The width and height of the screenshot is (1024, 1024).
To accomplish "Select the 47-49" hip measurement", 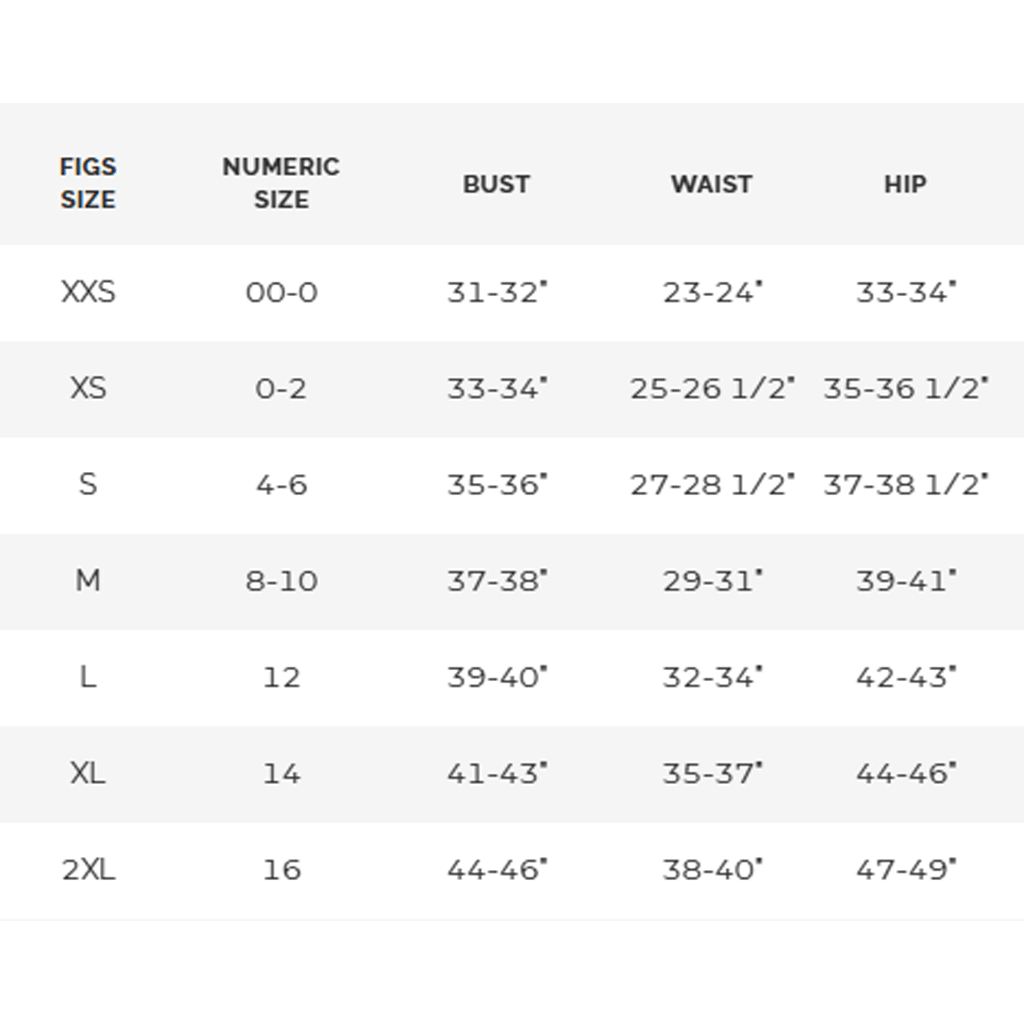I will [906, 869].
